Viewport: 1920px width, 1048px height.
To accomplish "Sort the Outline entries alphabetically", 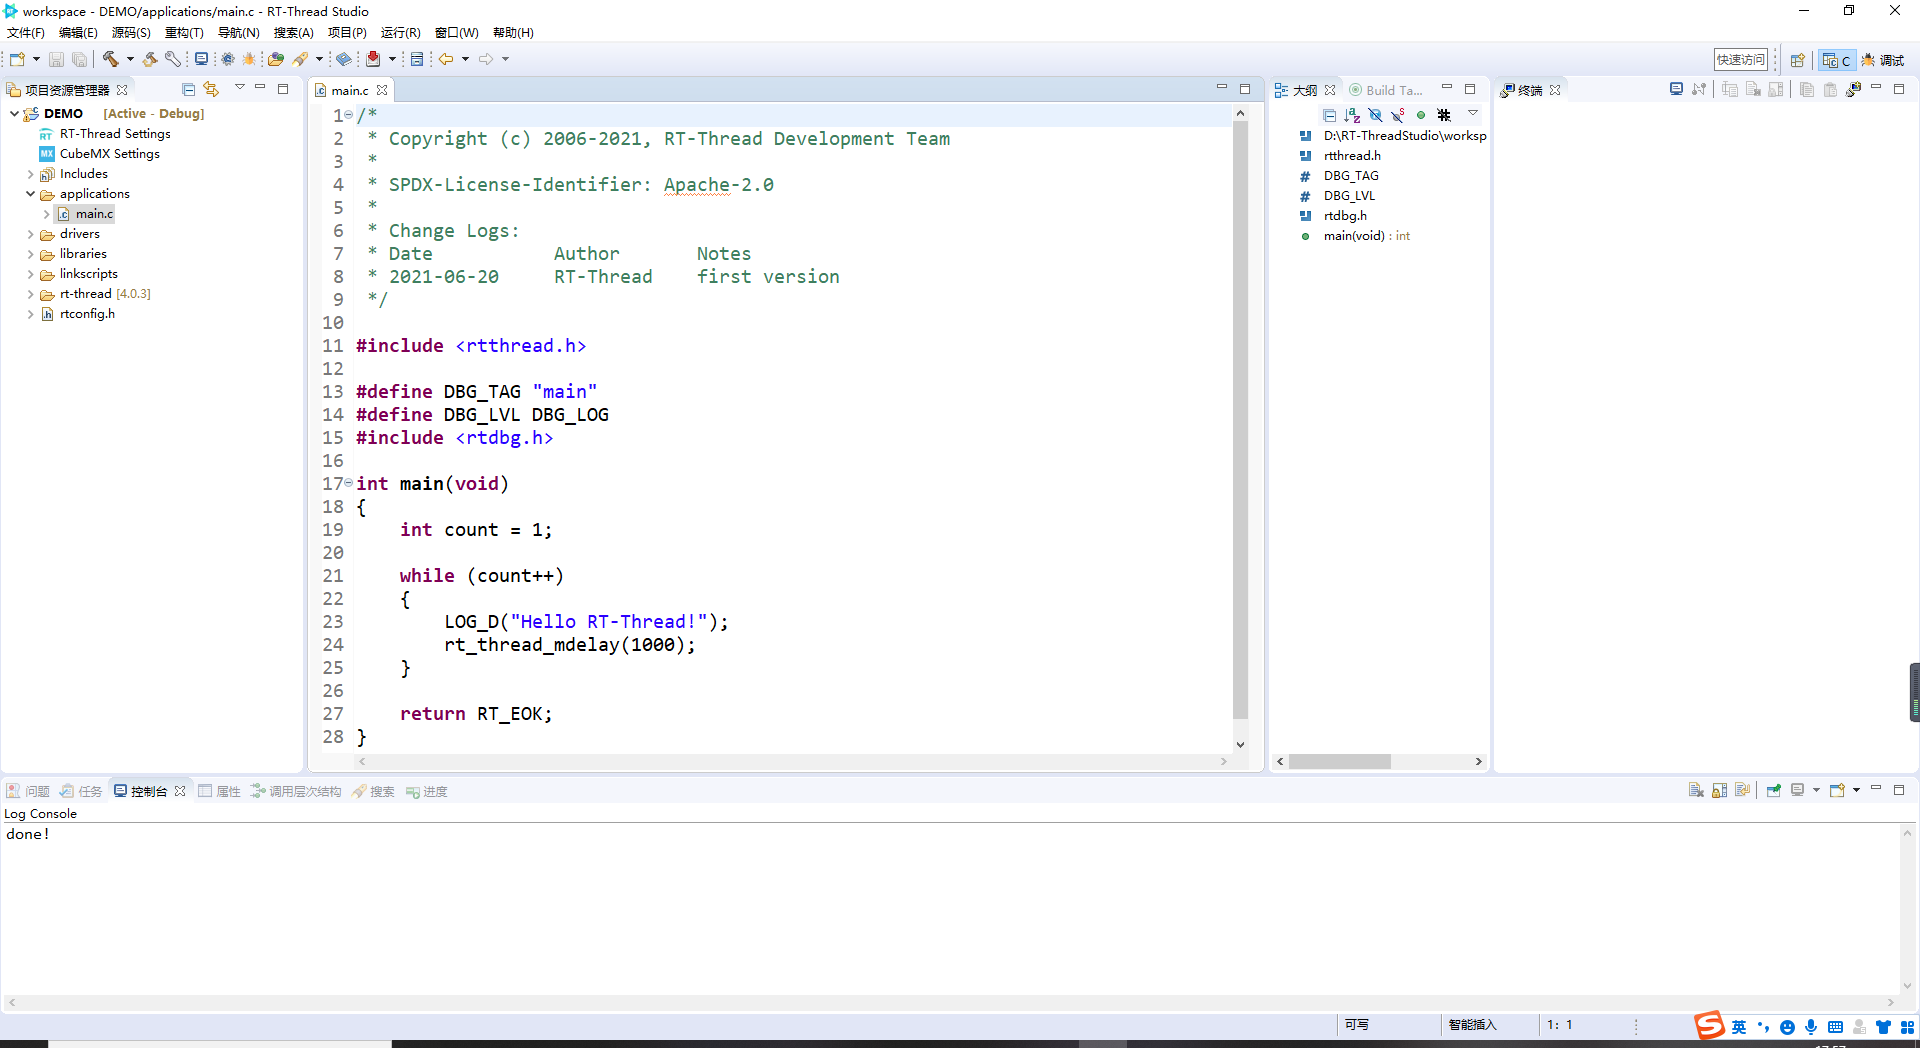I will pyautogui.click(x=1352, y=115).
